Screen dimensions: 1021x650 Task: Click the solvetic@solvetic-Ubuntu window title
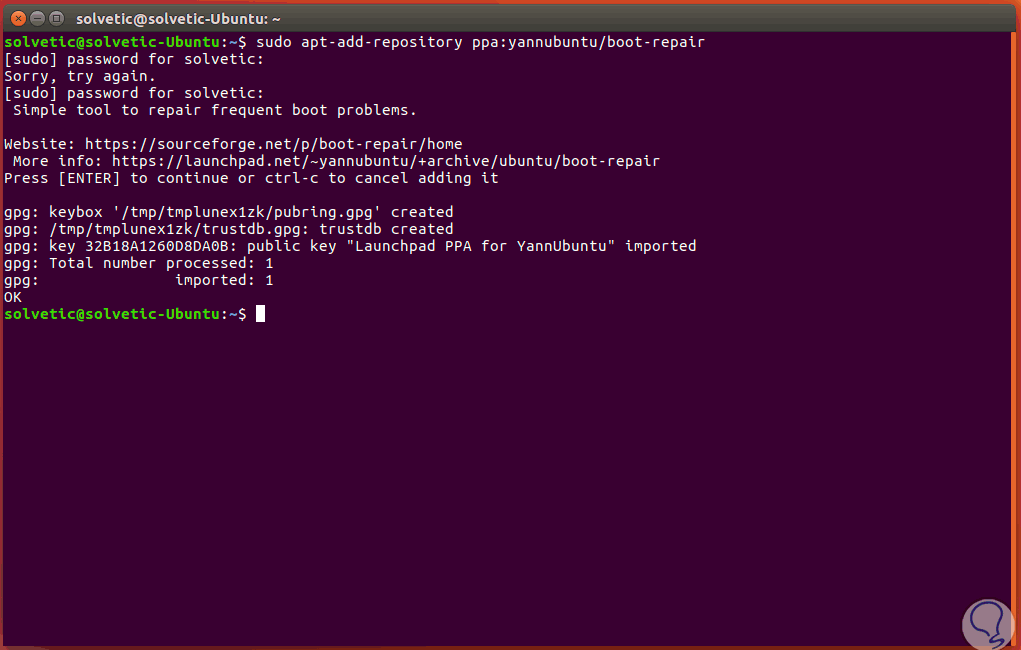tap(178, 18)
